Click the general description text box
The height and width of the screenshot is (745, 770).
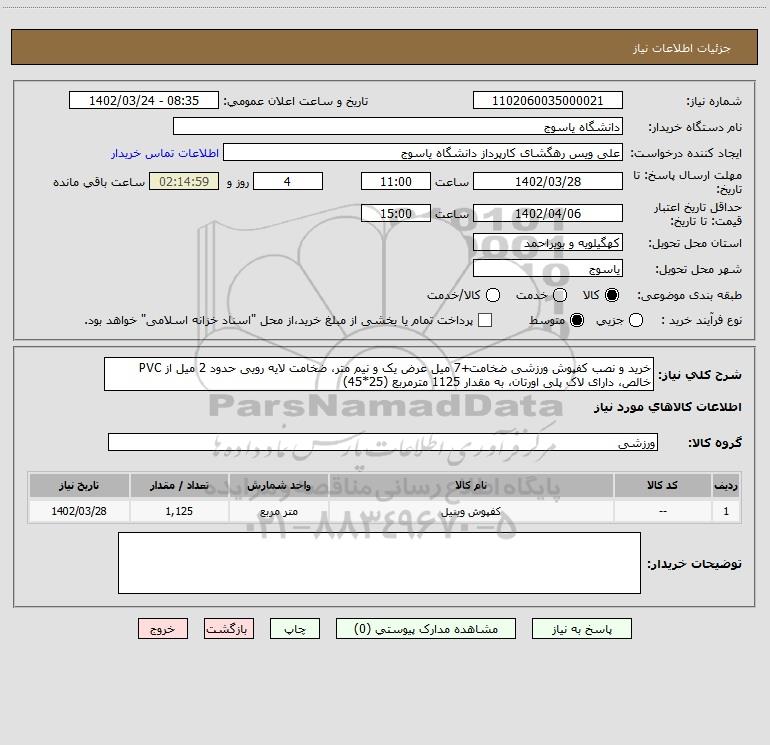[x=379, y=374]
